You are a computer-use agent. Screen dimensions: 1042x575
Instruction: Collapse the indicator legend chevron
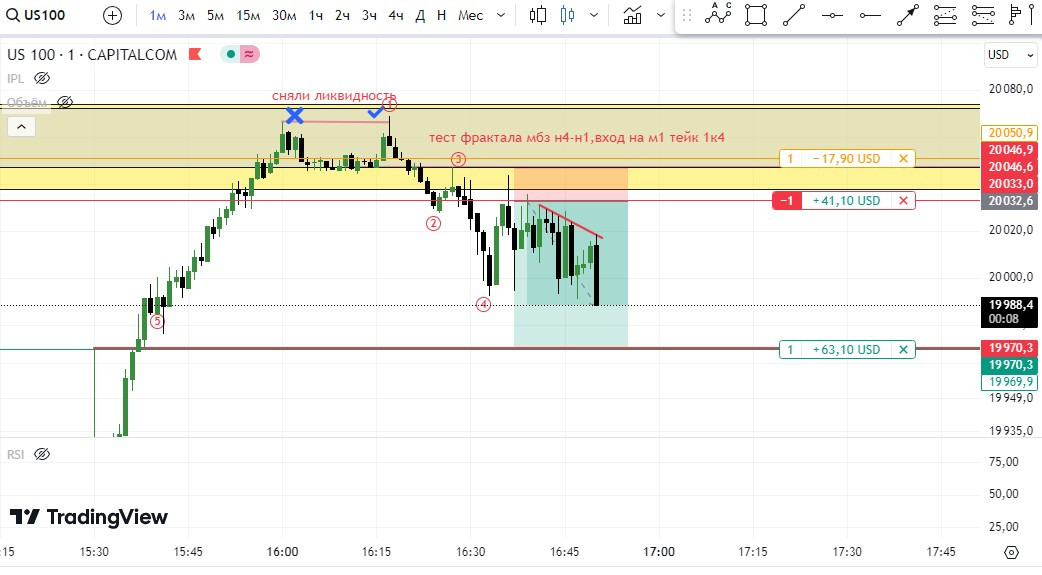[20, 126]
